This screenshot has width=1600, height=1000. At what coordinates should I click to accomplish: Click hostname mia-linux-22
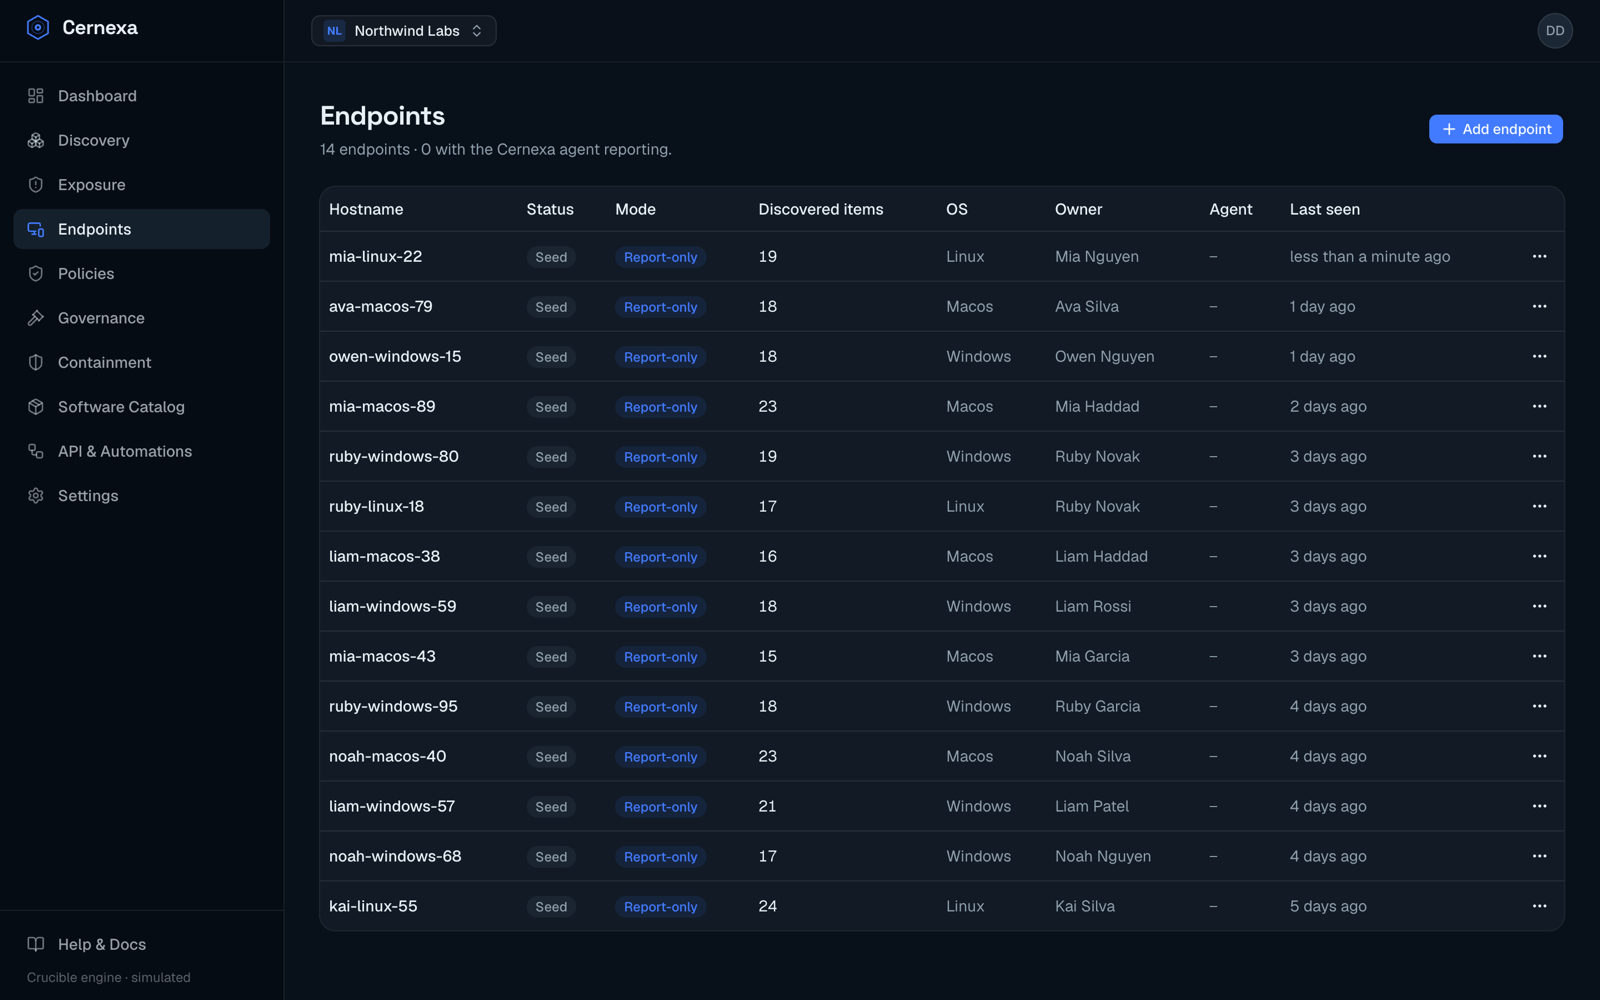[x=375, y=257]
